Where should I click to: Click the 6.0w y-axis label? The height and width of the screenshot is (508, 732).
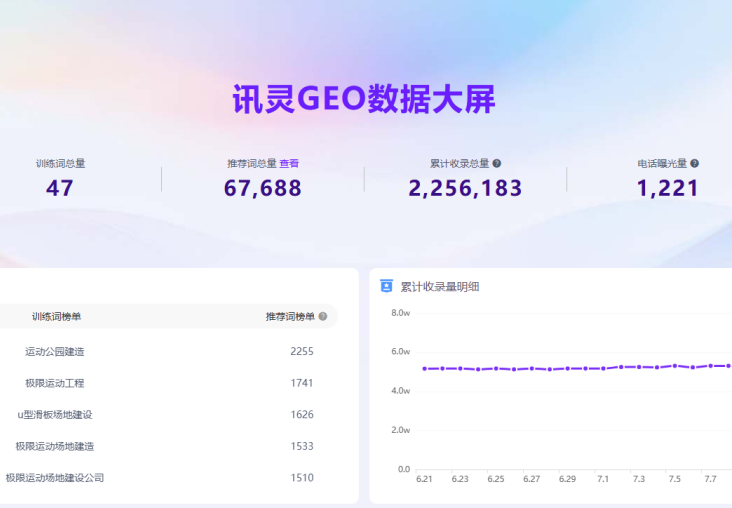pyautogui.click(x=401, y=352)
